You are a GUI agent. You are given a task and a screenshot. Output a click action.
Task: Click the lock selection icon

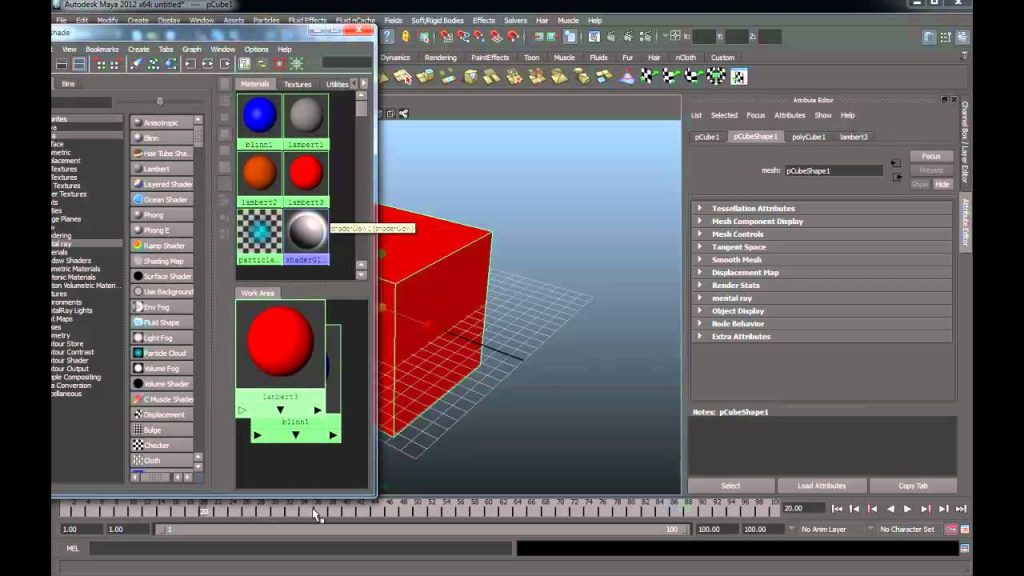tap(406, 37)
